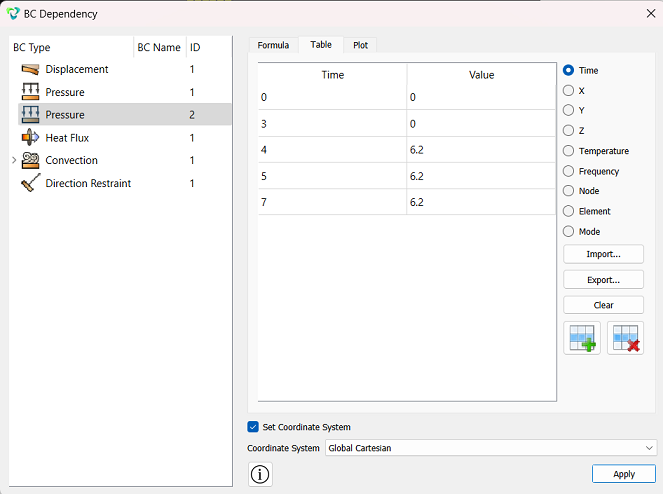Viewport: 663px width, 494px height.
Task: Open the Coordinate System dropdown
Action: pos(491,448)
